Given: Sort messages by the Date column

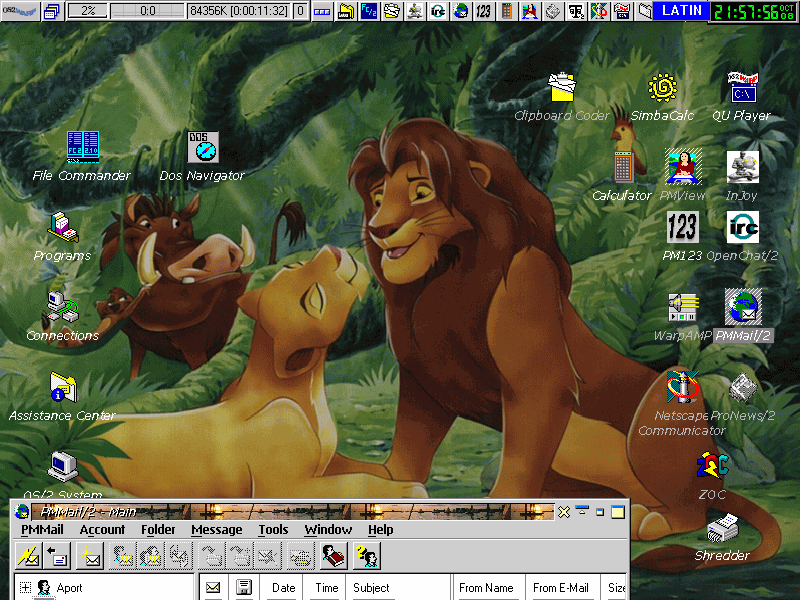Looking at the screenshot, I should pos(282,587).
